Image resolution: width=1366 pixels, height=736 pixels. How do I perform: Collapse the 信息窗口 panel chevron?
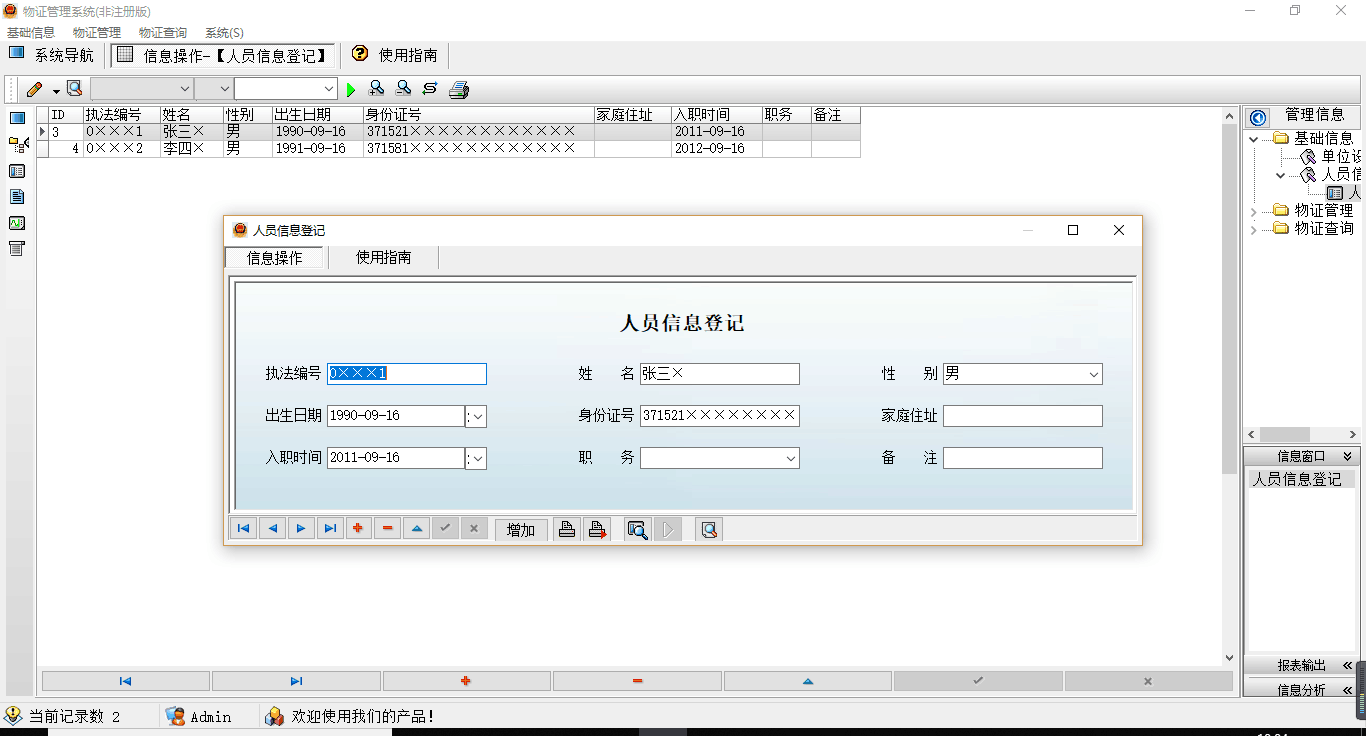[x=1347, y=456]
